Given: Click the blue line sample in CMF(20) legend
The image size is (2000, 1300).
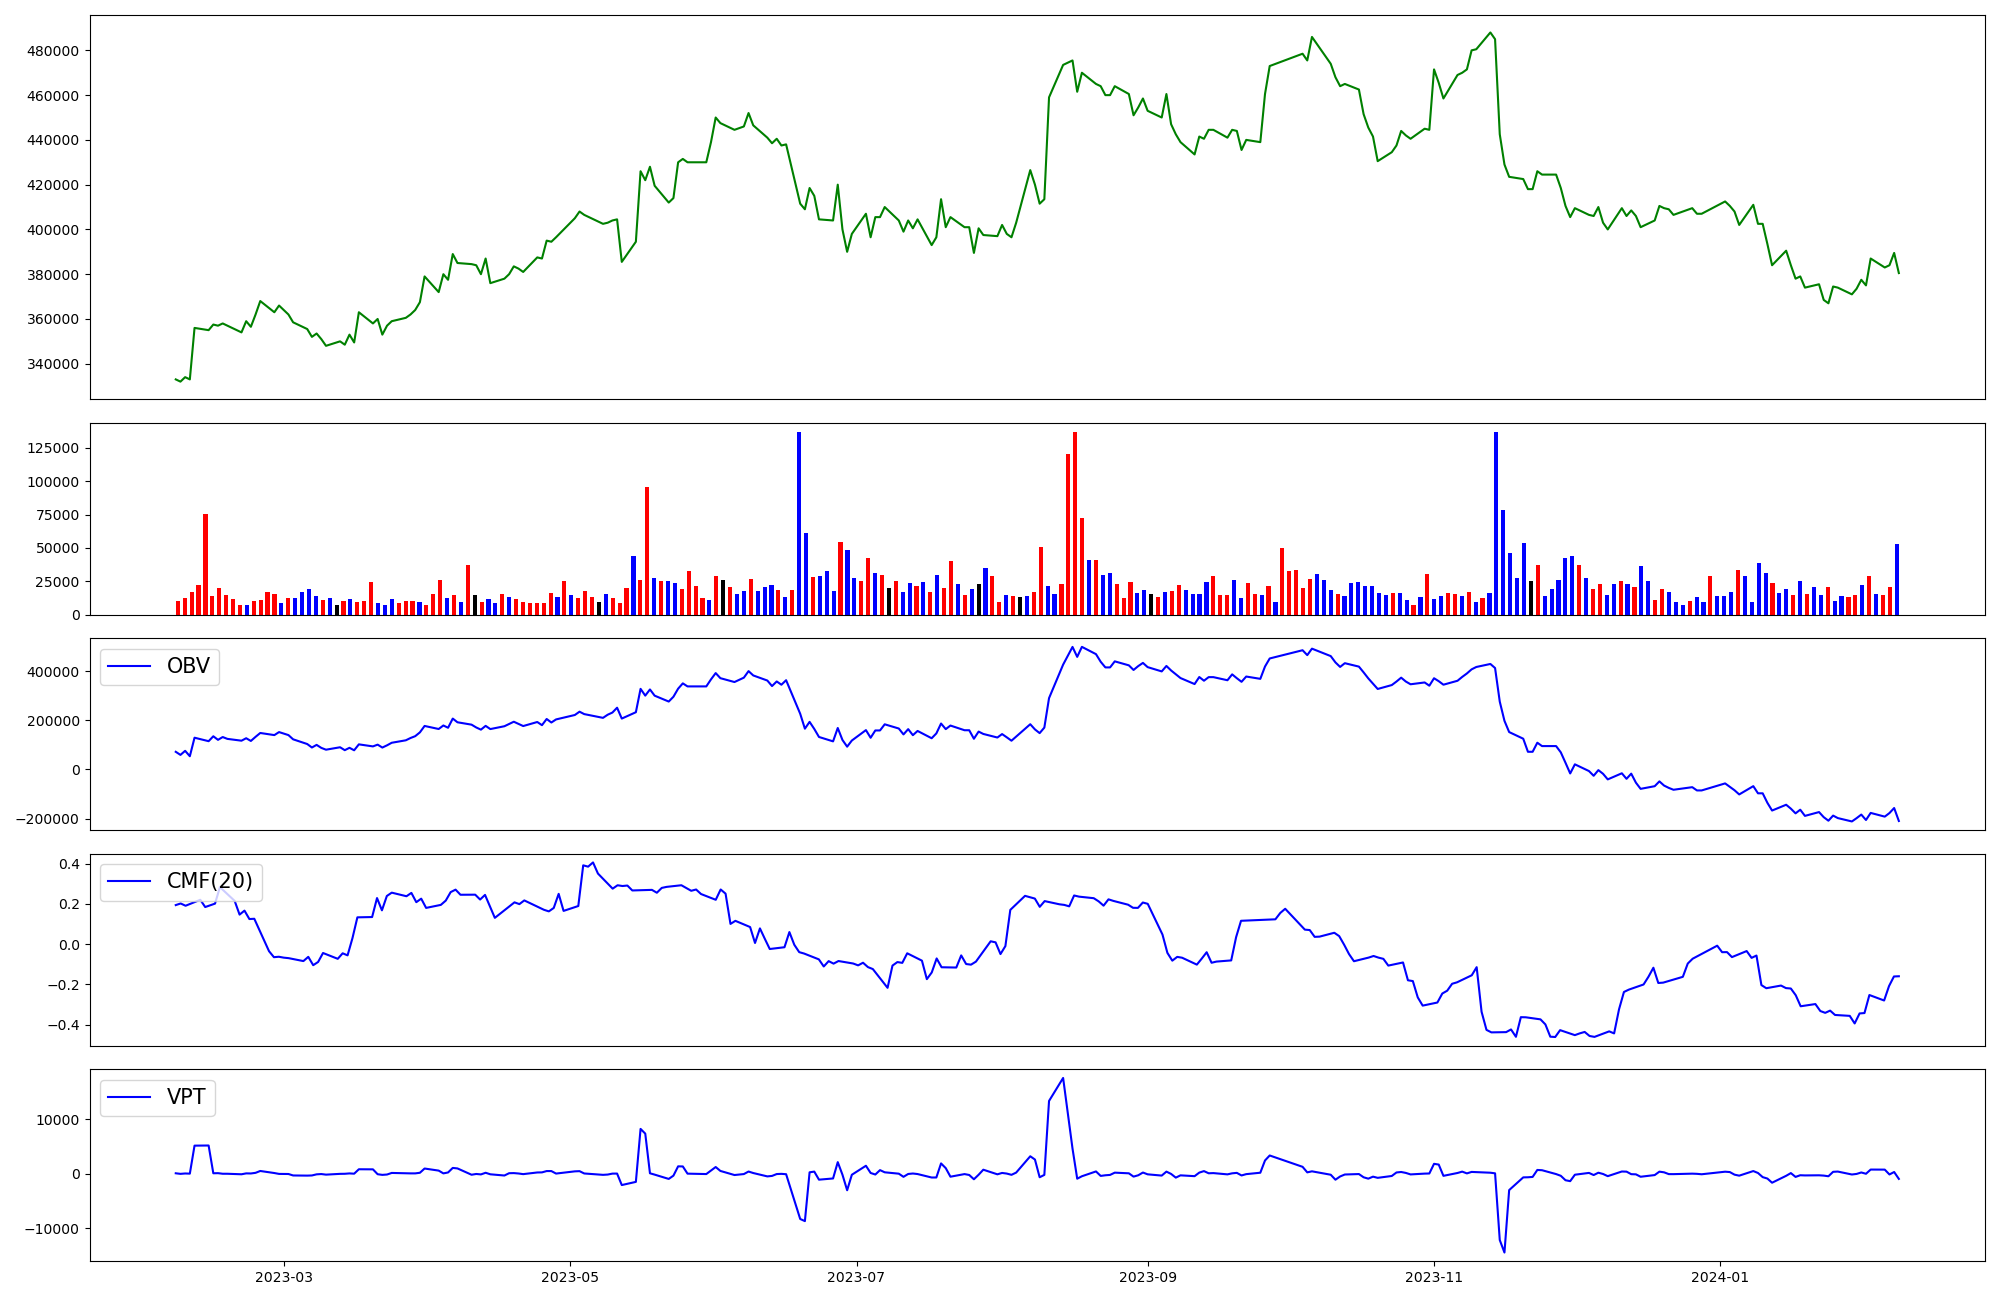Looking at the screenshot, I should pos(129,882).
